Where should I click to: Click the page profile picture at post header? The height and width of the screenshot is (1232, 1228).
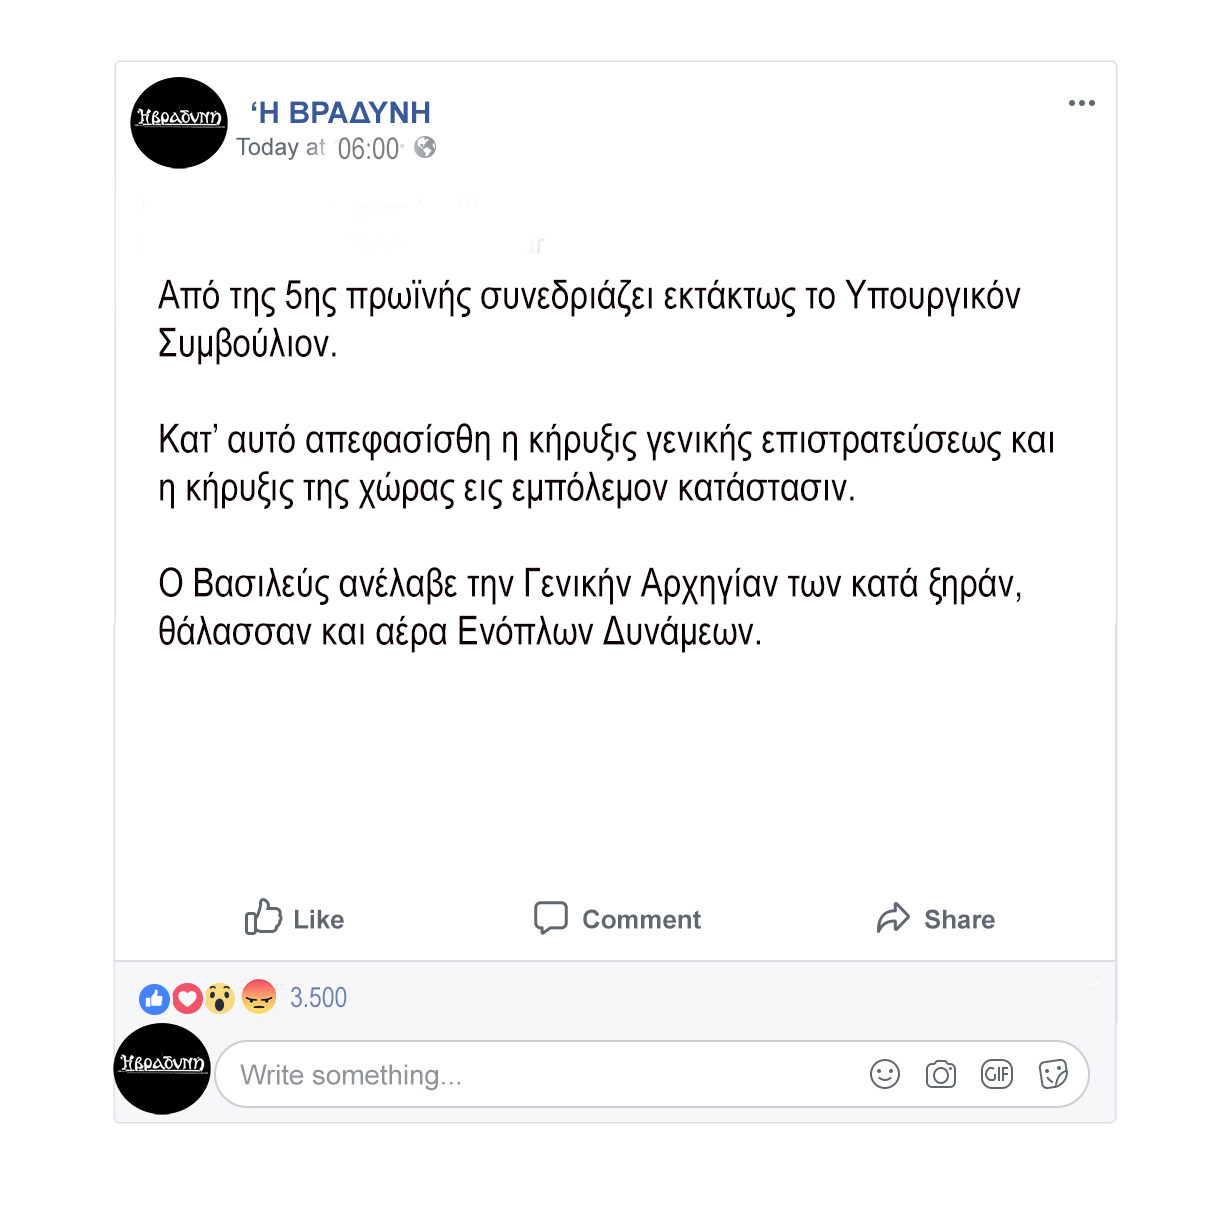179,122
